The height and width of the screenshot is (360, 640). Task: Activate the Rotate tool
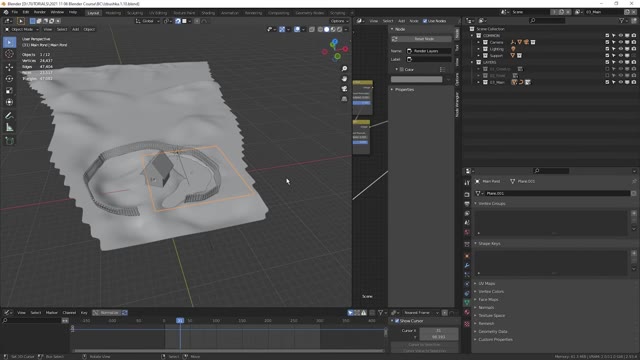[9, 78]
